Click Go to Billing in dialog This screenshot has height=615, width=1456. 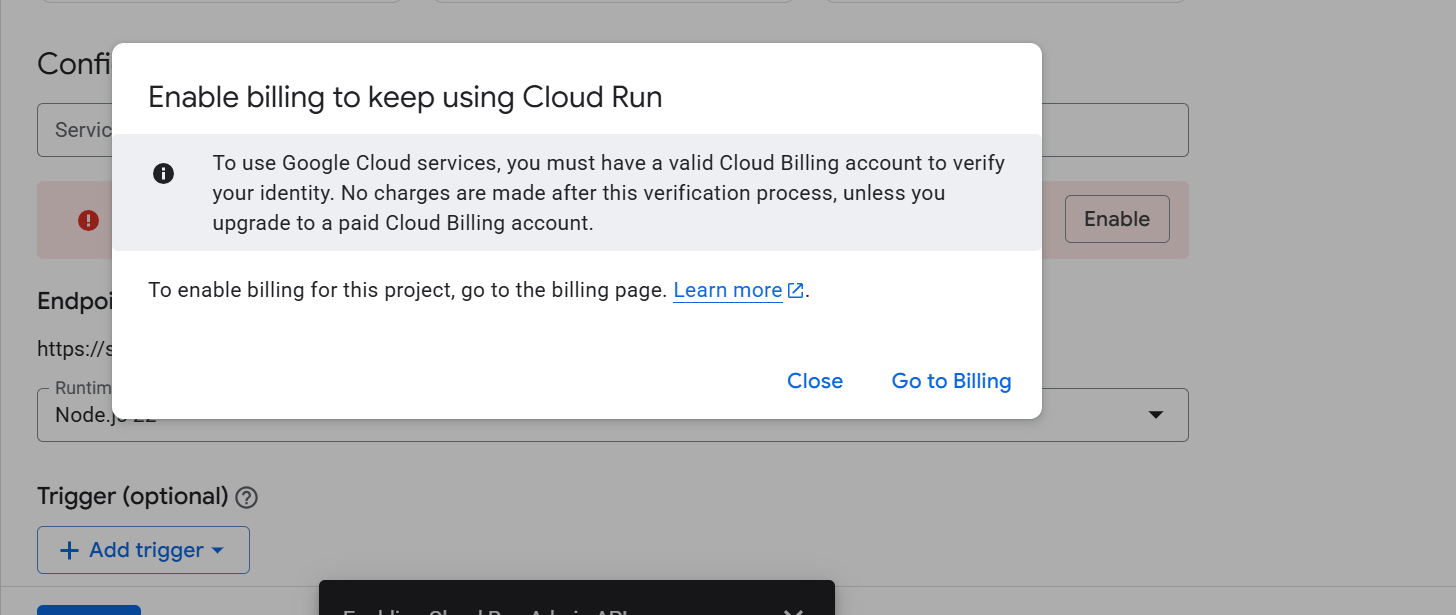951,381
